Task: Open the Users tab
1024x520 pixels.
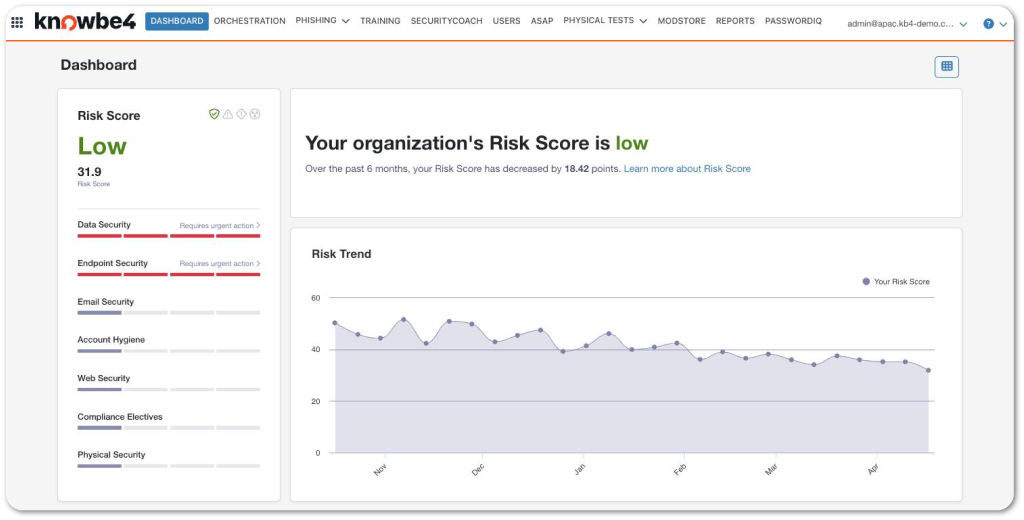Action: click(x=507, y=21)
